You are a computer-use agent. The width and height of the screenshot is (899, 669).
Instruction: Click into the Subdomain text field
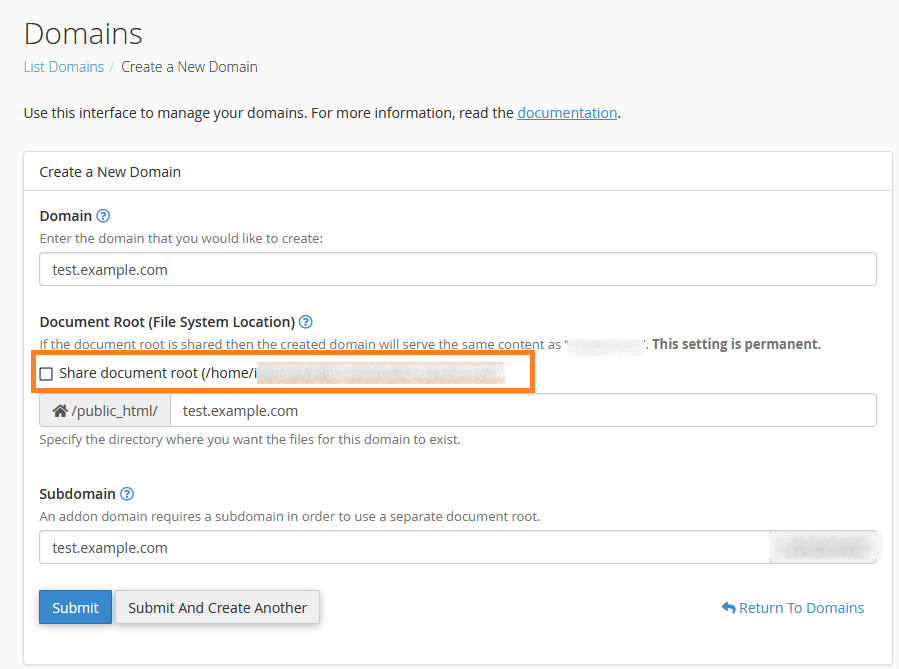[x=400, y=548]
